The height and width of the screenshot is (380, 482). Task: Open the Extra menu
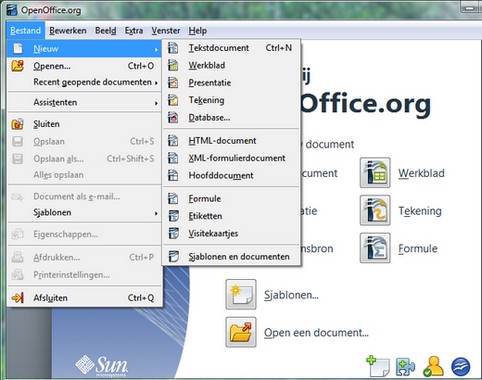(134, 31)
